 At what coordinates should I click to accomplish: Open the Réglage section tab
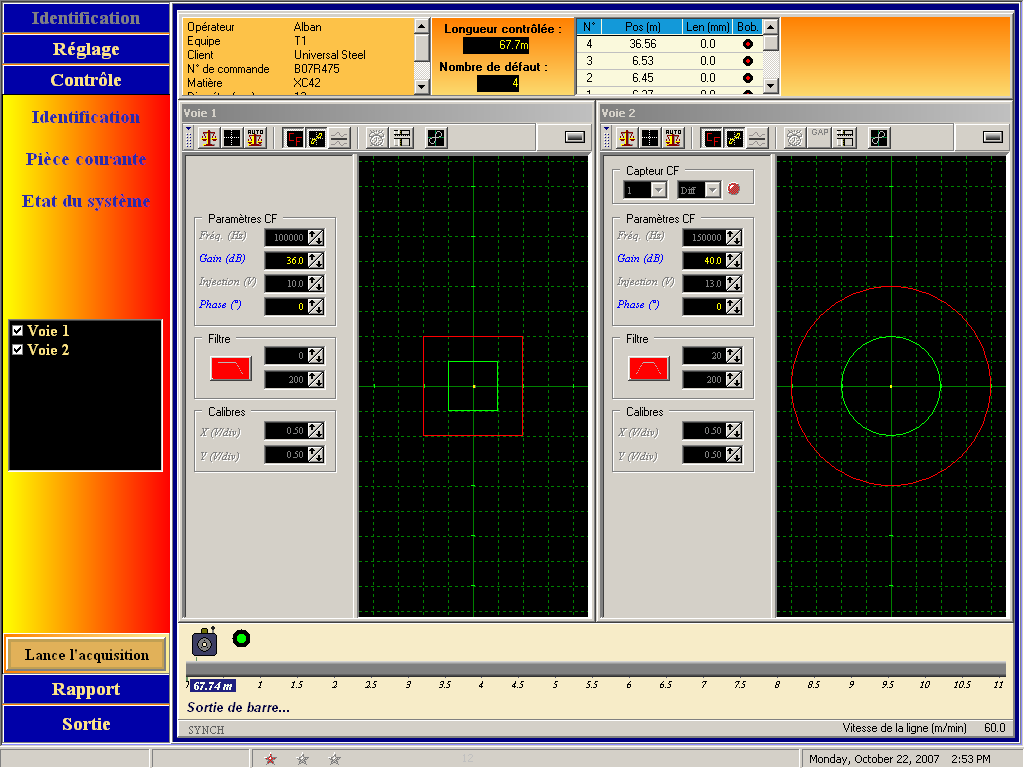[x=86, y=49]
